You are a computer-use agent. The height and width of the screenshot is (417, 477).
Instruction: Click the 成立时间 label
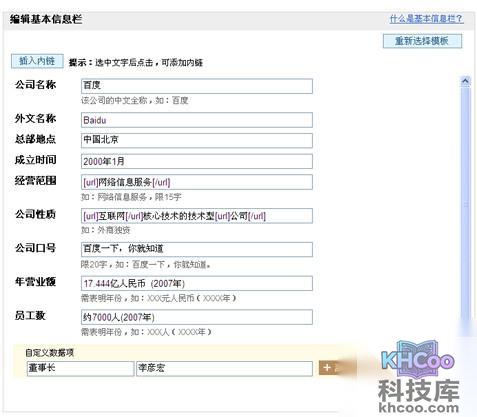pyautogui.click(x=35, y=160)
